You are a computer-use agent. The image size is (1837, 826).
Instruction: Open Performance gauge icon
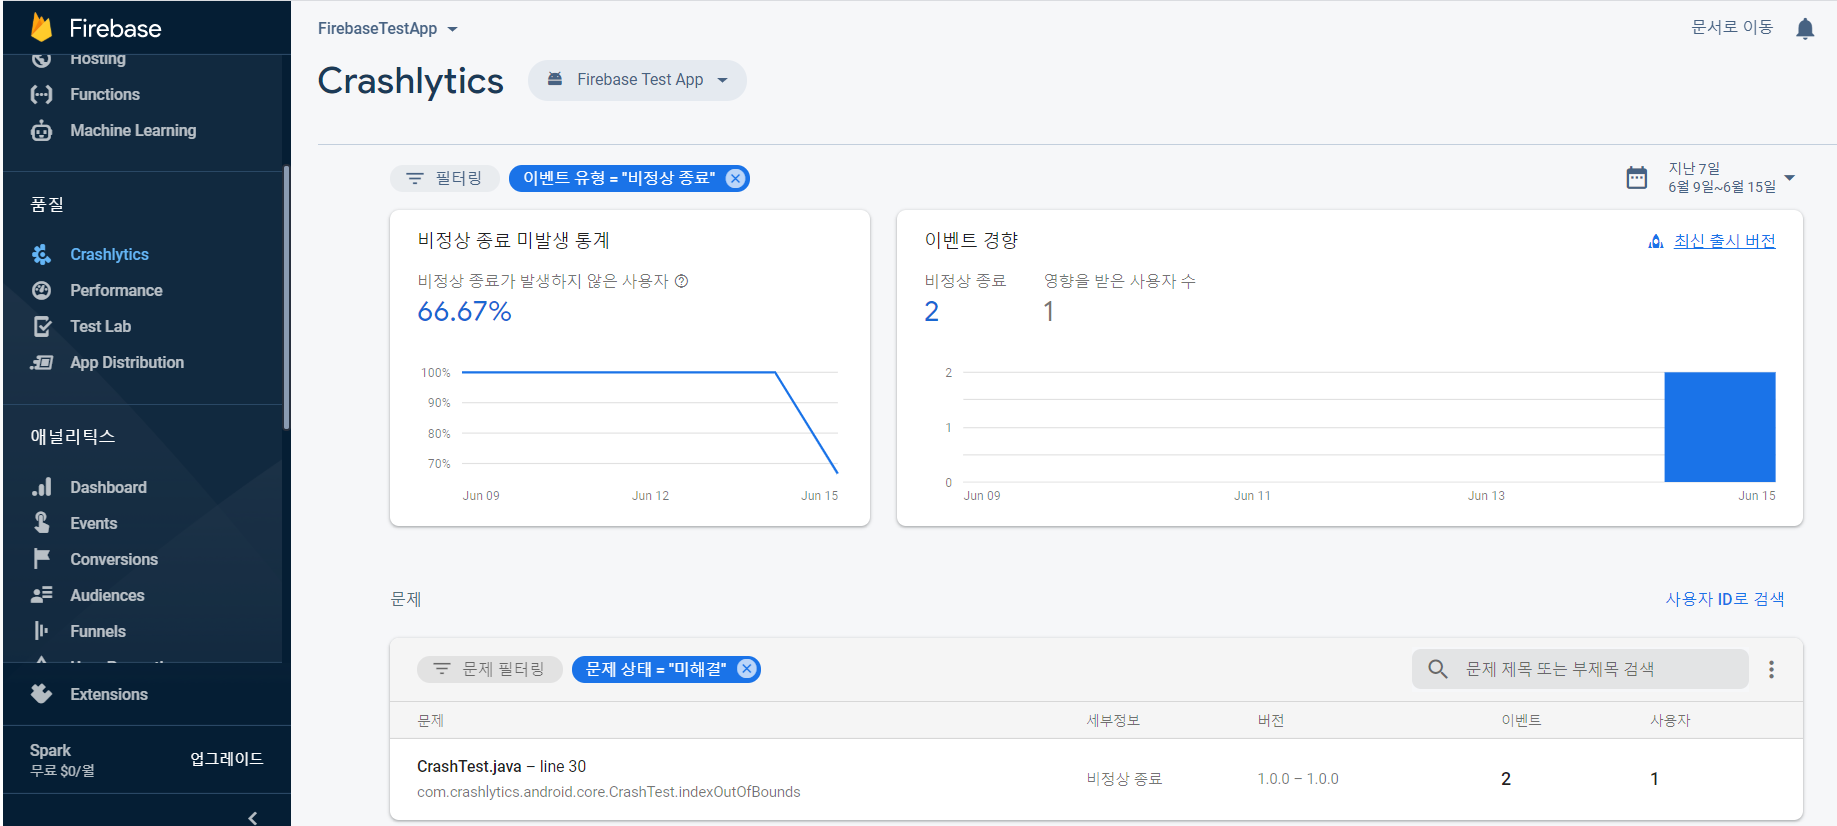tap(41, 290)
